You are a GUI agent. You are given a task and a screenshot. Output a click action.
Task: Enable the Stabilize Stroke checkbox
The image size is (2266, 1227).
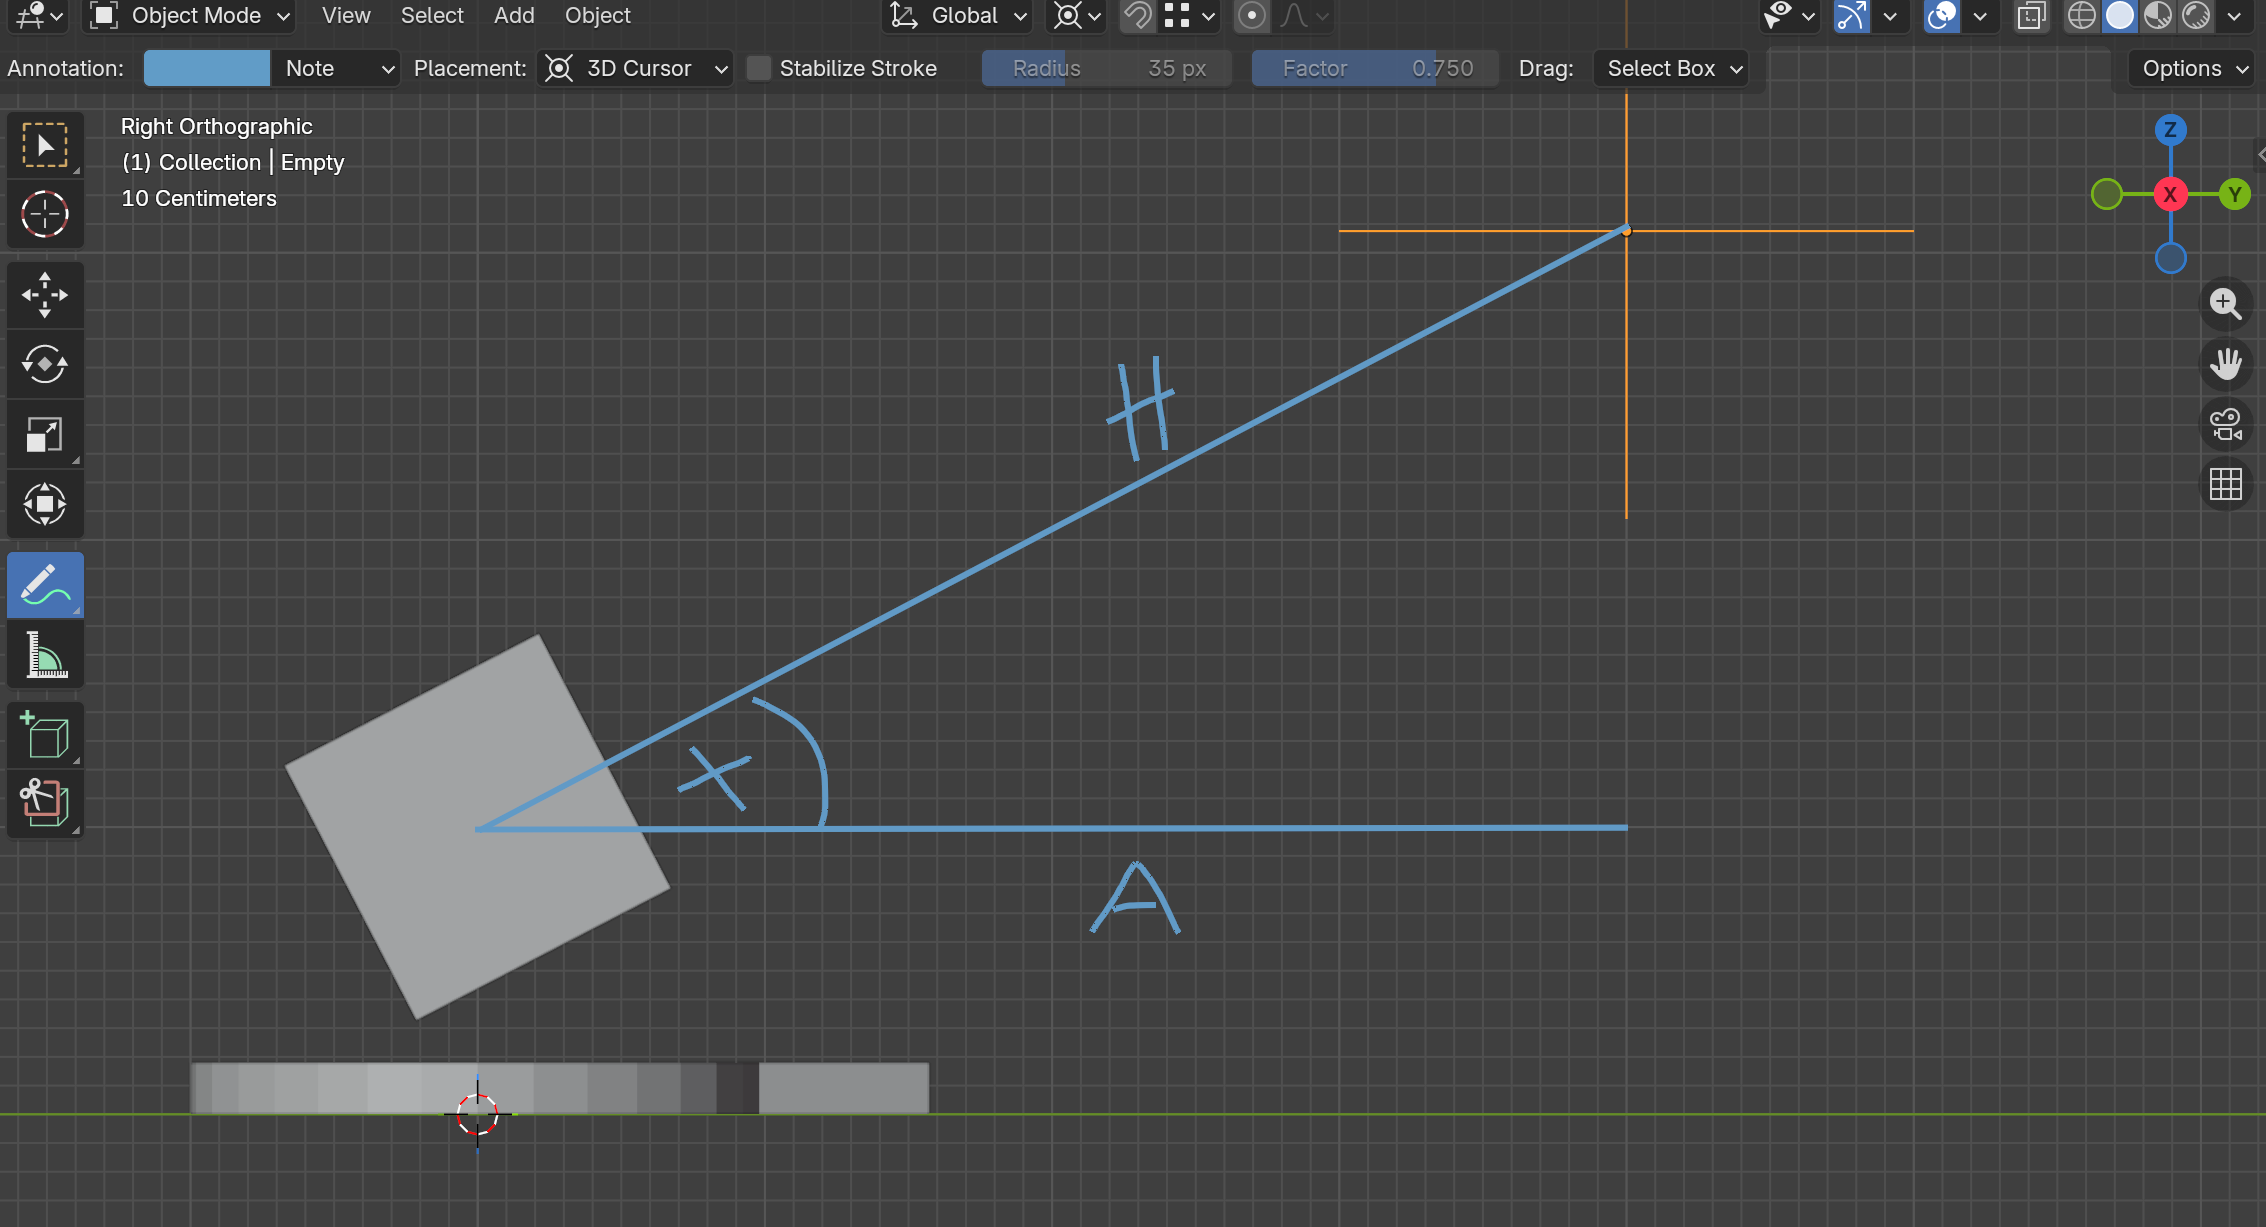[760, 68]
